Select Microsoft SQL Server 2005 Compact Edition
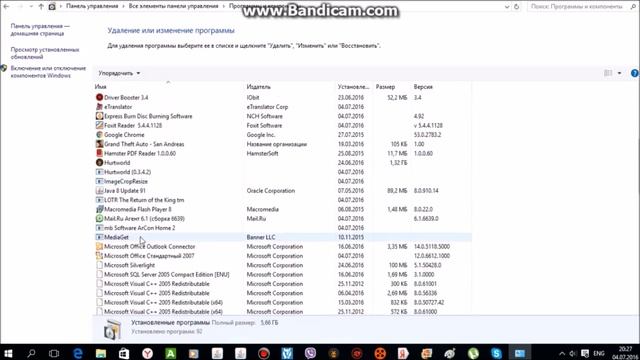Image resolution: width=640 pixels, height=360 pixels. pyautogui.click(x=282, y=274)
